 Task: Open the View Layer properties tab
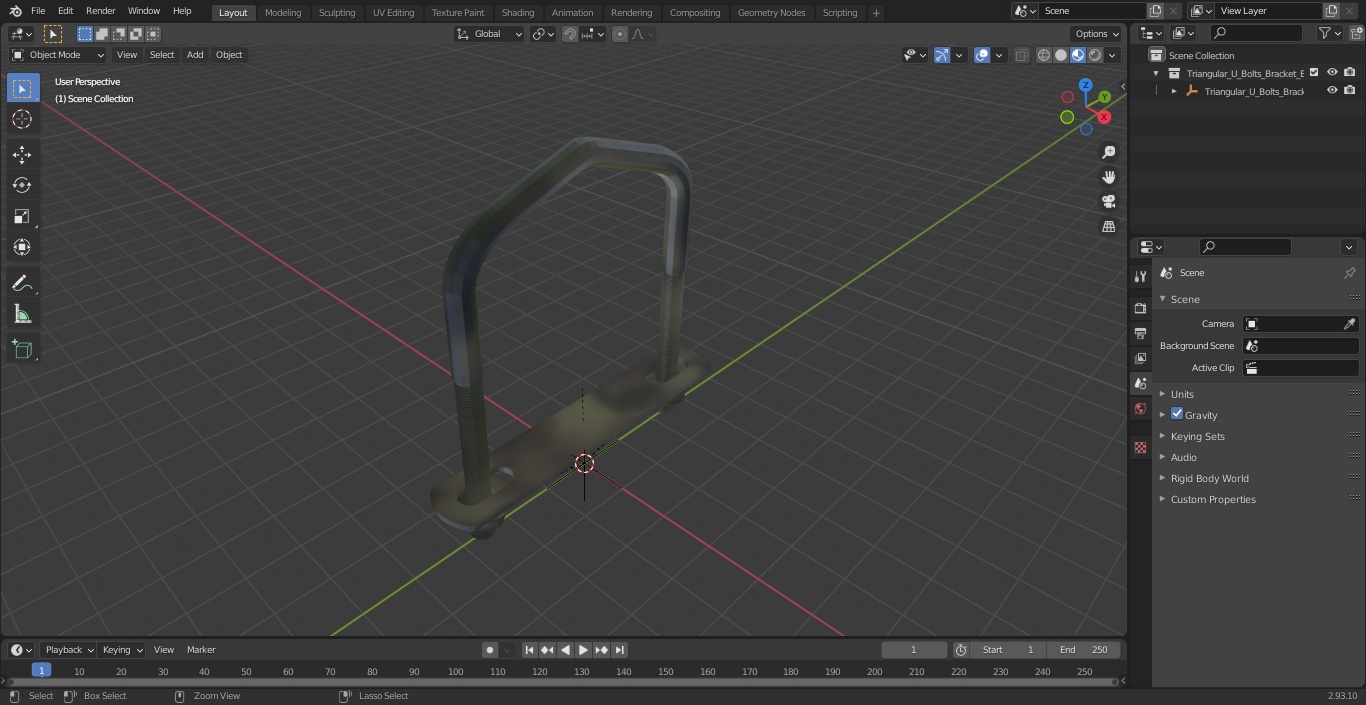(1140, 358)
